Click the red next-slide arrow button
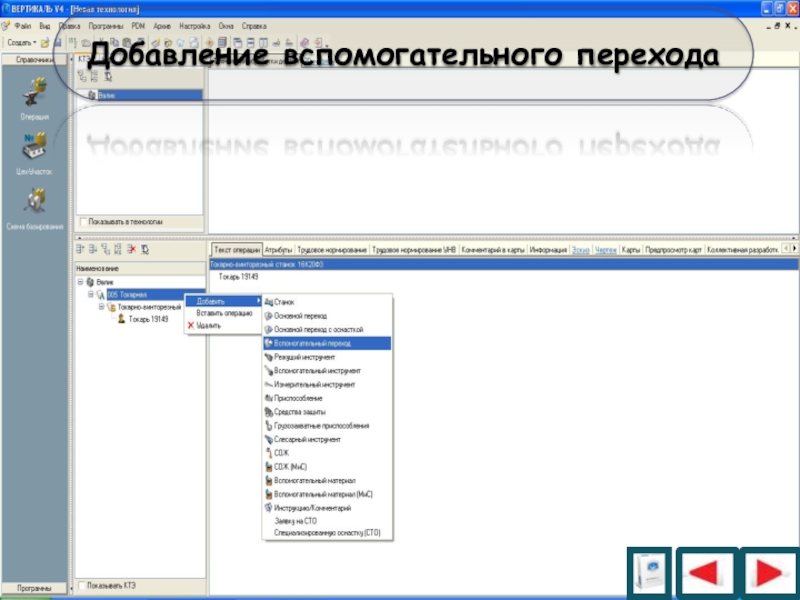Viewport: 800px width, 600px height. (766, 574)
